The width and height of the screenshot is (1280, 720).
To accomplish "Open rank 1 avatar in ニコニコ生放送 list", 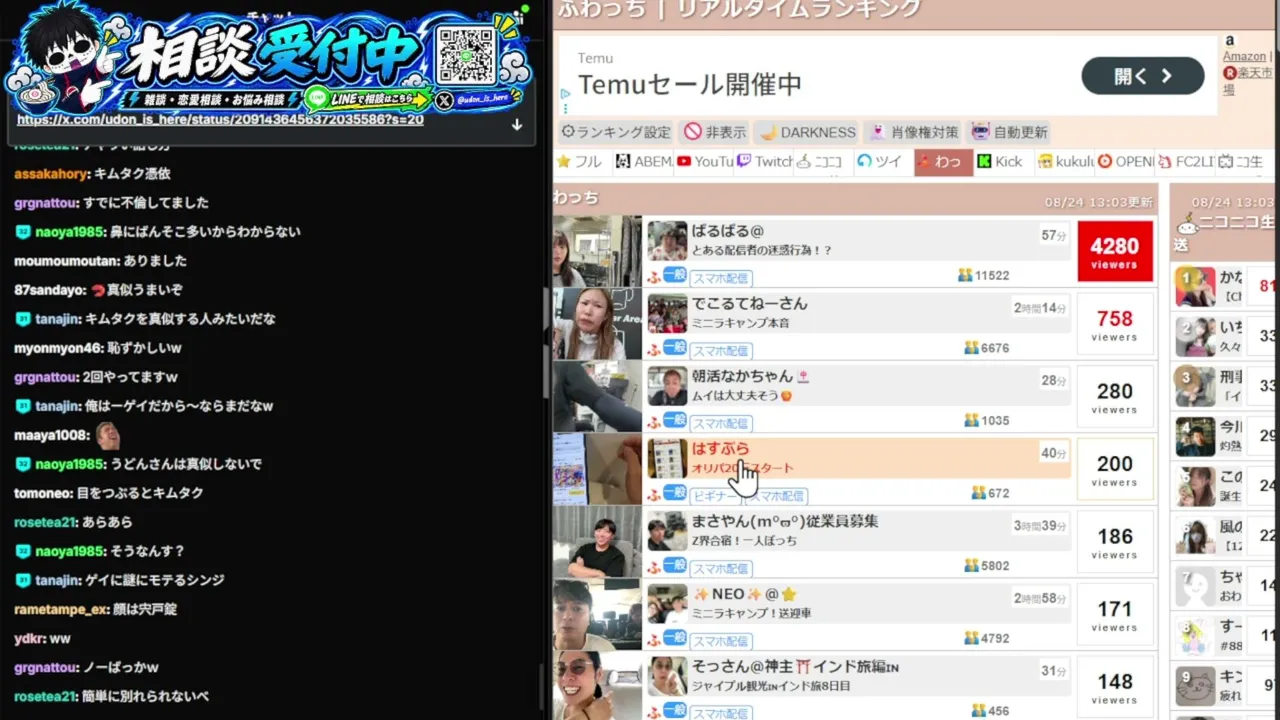I will coord(1195,287).
